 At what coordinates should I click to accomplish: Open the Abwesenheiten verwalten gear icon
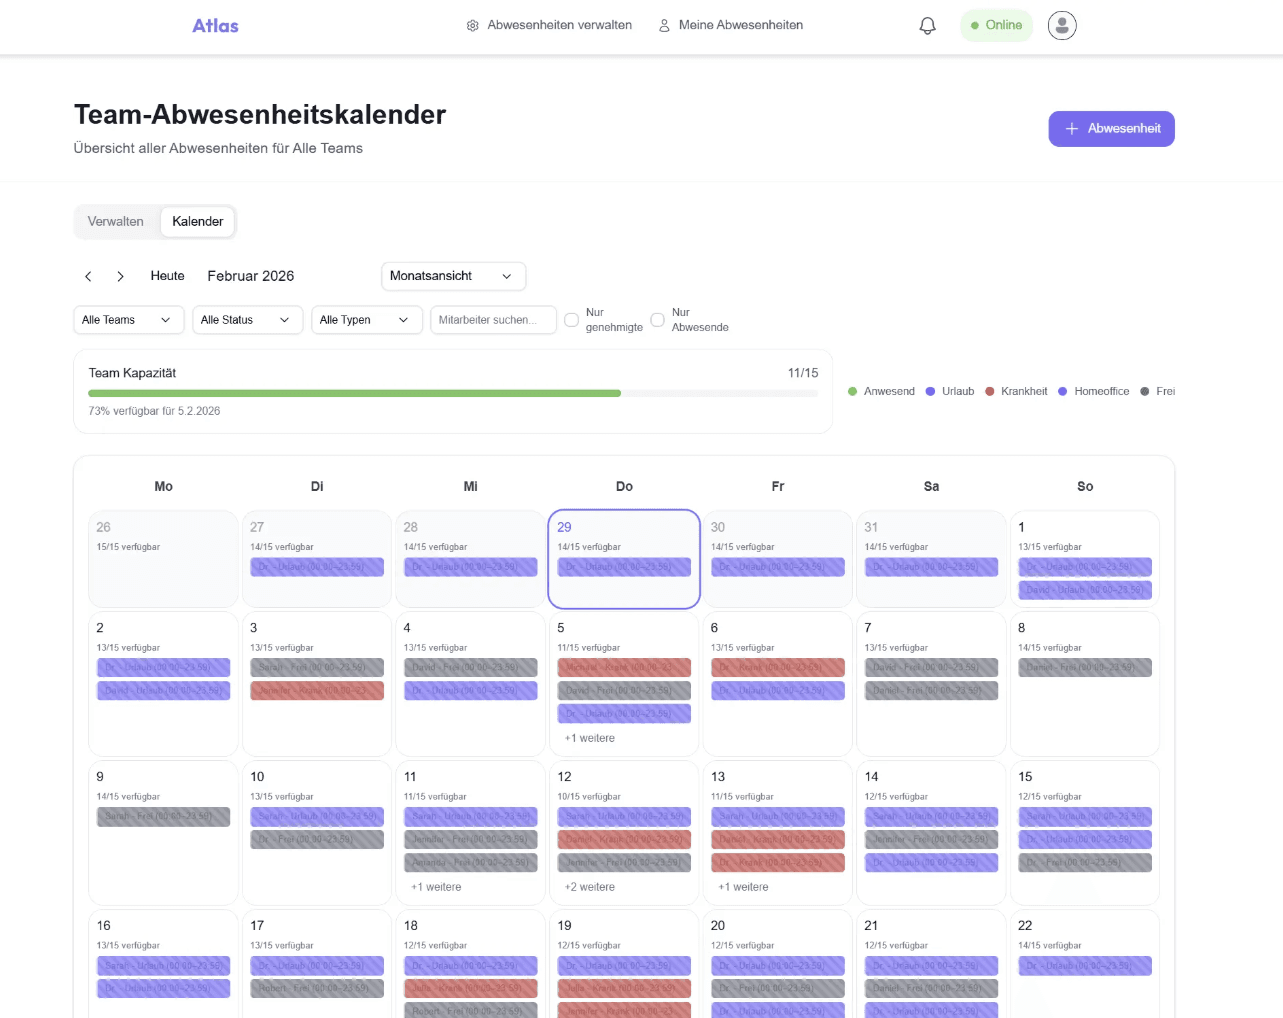(472, 25)
